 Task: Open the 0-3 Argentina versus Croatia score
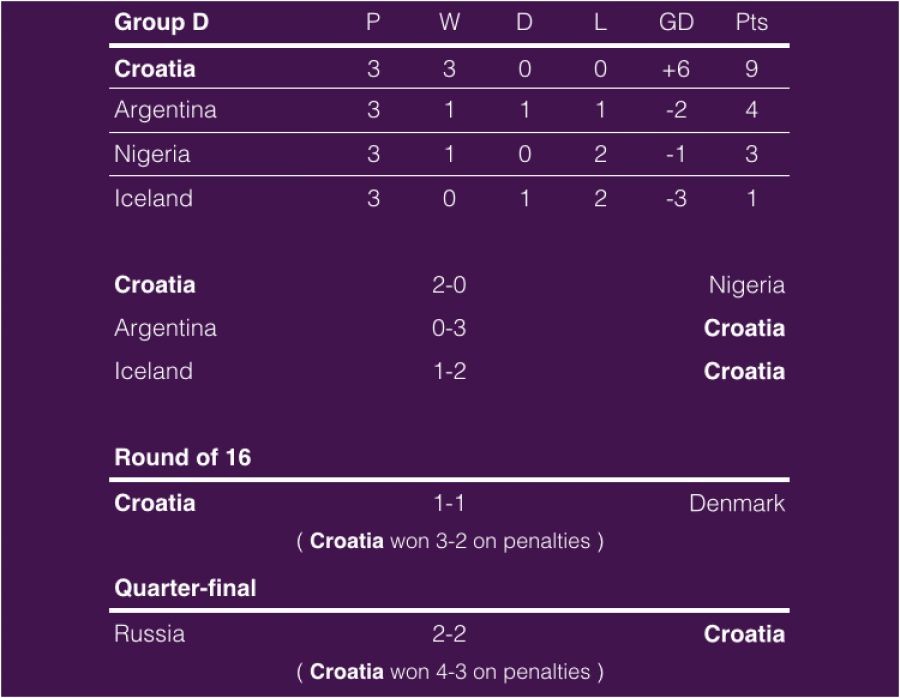click(449, 328)
